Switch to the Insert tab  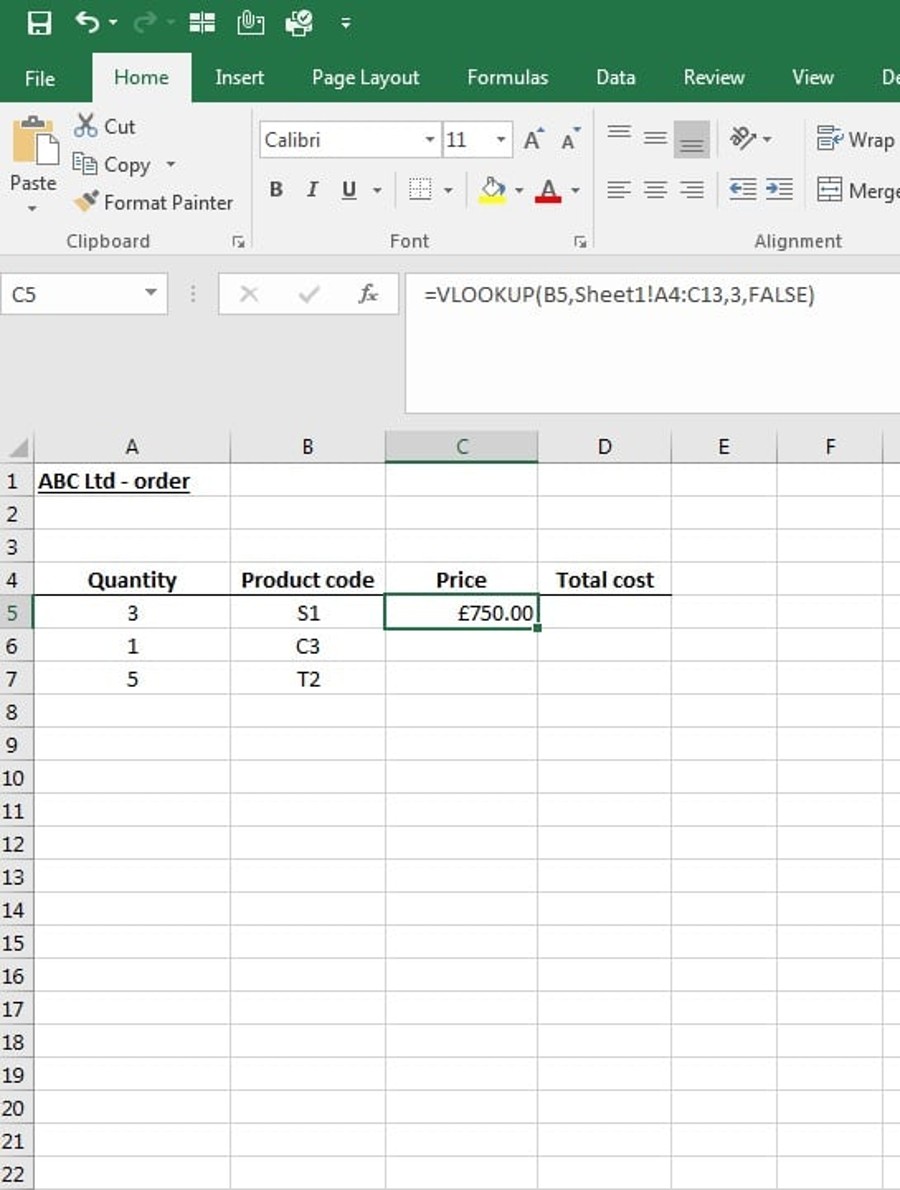239,77
